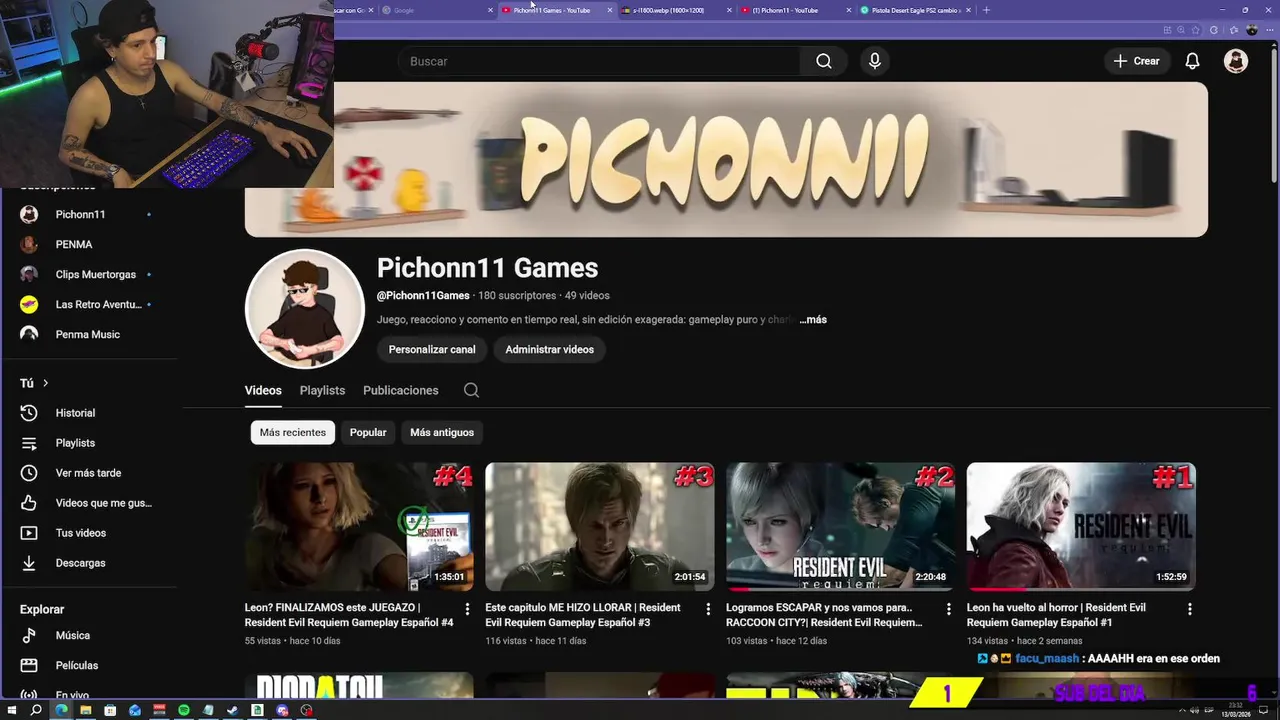The width and height of the screenshot is (1280, 720).
Task: Open Resident Evil Requiem #4 thumbnail
Action: pyautogui.click(x=359, y=526)
